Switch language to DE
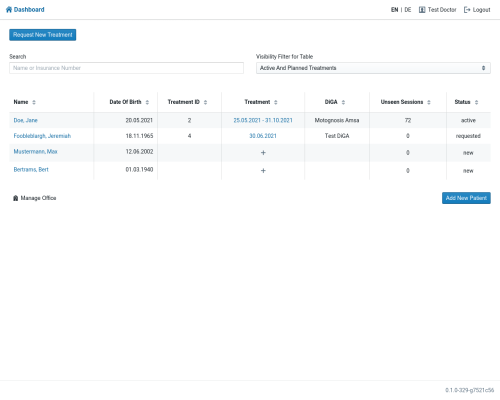Image resolution: width=500 pixels, height=400 pixels. [408, 10]
